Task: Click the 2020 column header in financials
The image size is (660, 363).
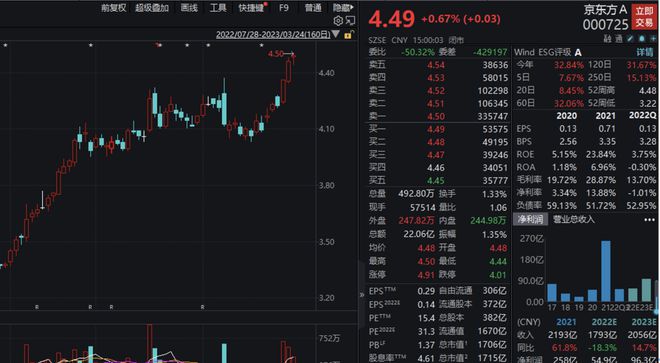Action: pyautogui.click(x=566, y=116)
